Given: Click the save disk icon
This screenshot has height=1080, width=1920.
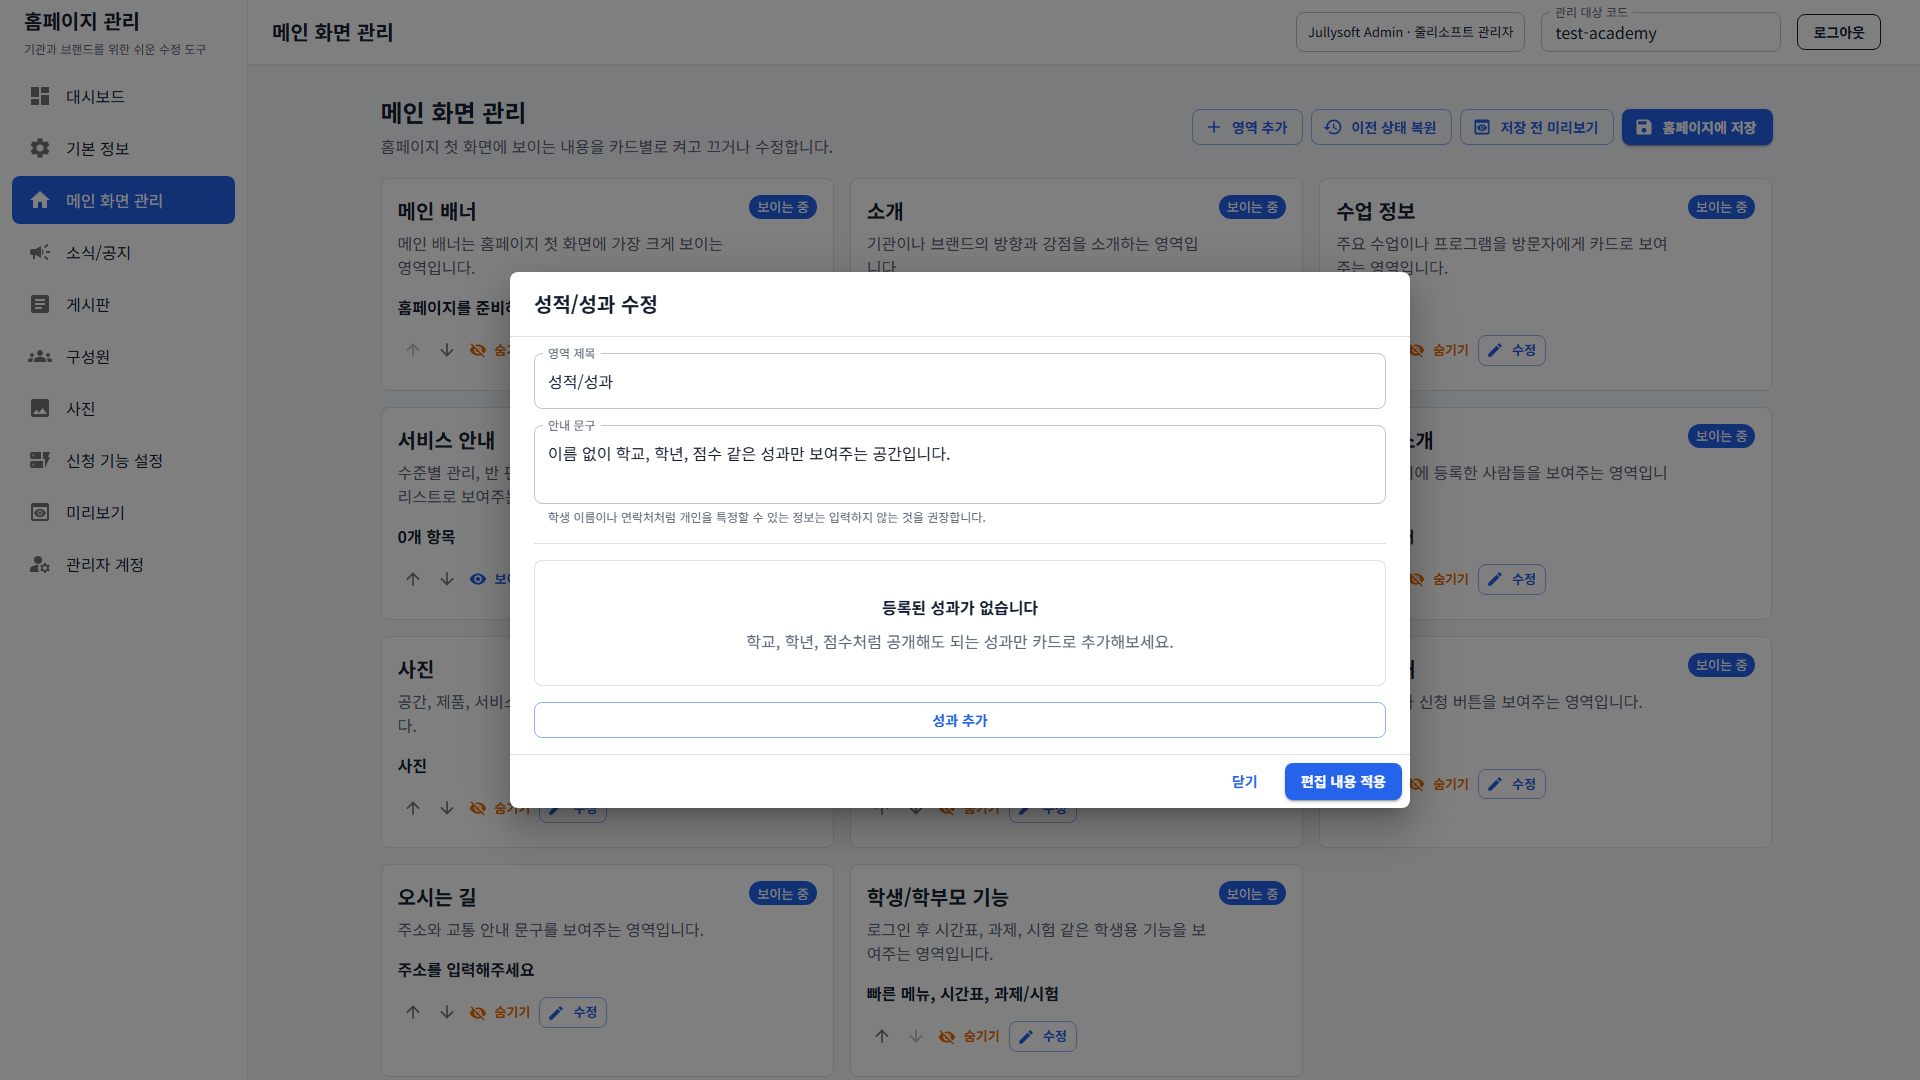Looking at the screenshot, I should pyautogui.click(x=1644, y=127).
